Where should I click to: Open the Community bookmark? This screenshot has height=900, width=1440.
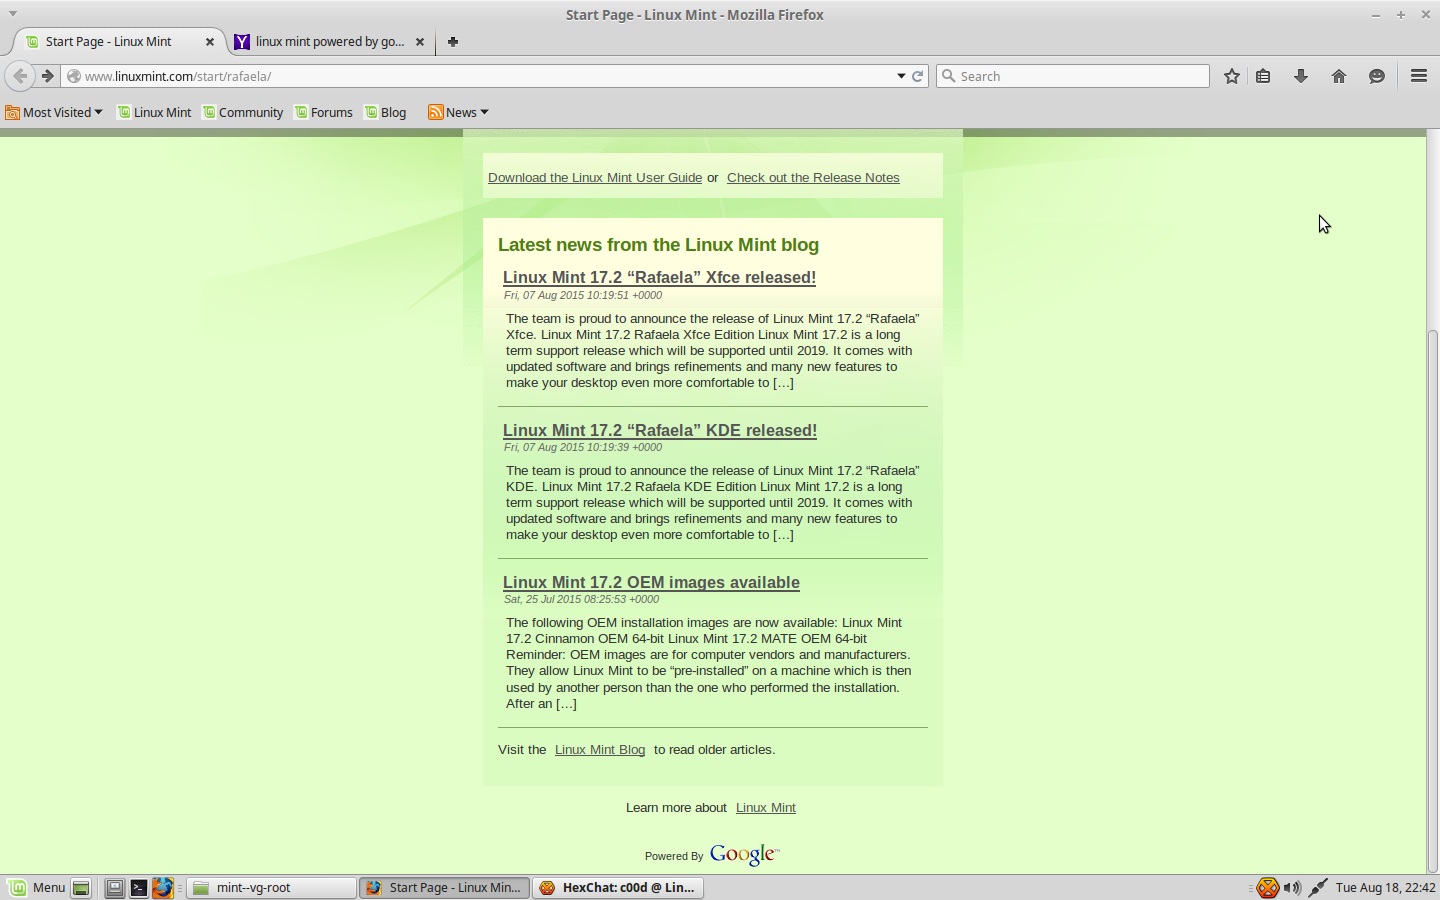[x=243, y=112]
